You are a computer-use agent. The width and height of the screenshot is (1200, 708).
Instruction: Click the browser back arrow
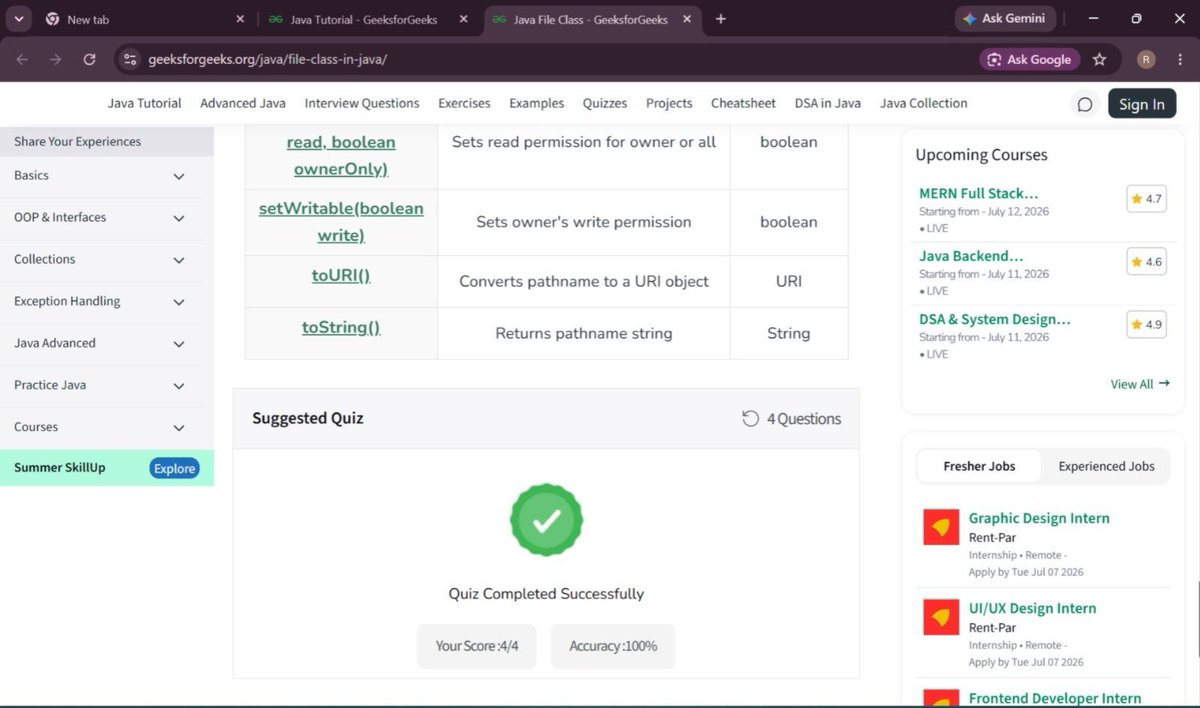point(22,59)
